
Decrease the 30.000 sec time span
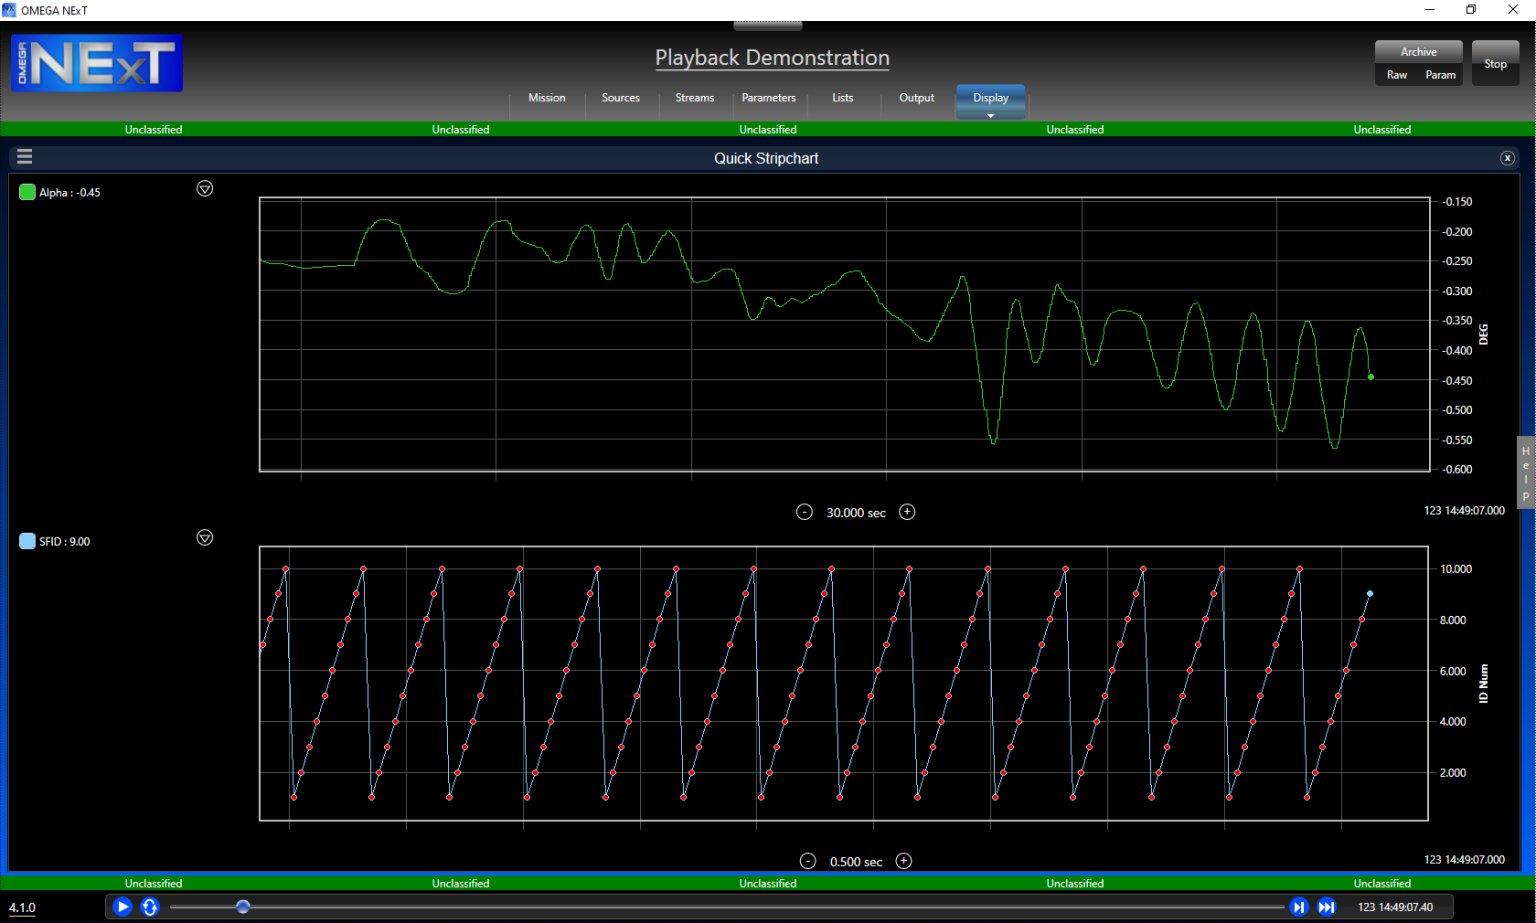(804, 511)
